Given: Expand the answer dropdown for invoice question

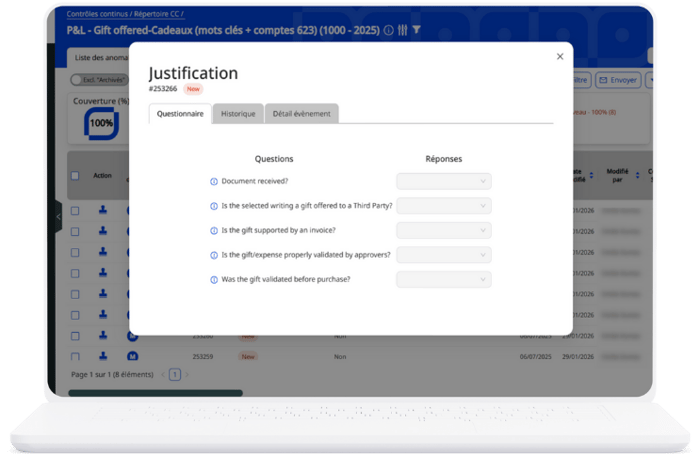Looking at the screenshot, I should [443, 230].
